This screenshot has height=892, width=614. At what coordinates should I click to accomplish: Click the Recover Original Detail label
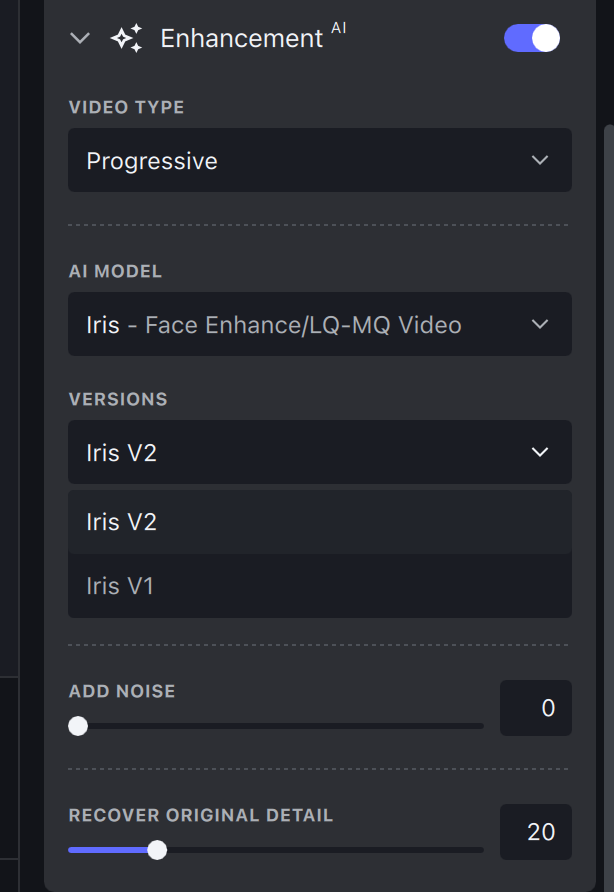pos(201,815)
